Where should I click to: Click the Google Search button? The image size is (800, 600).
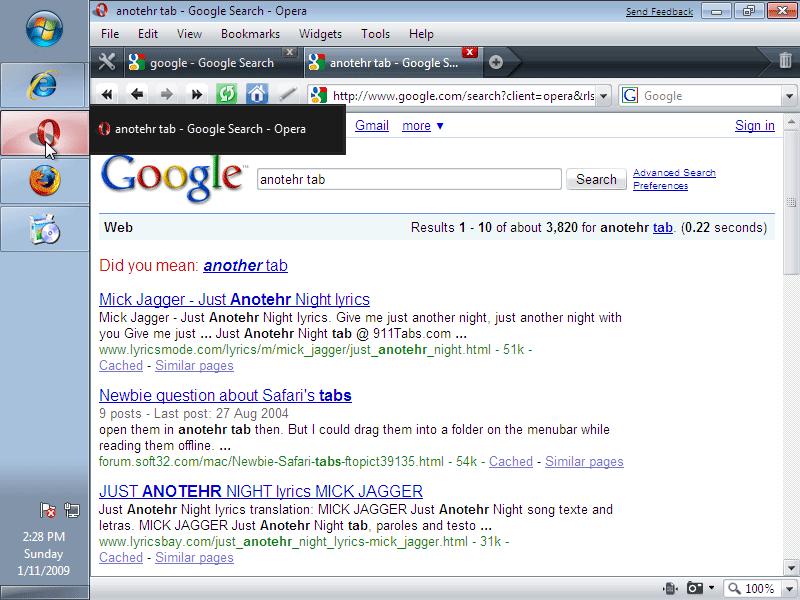596,180
